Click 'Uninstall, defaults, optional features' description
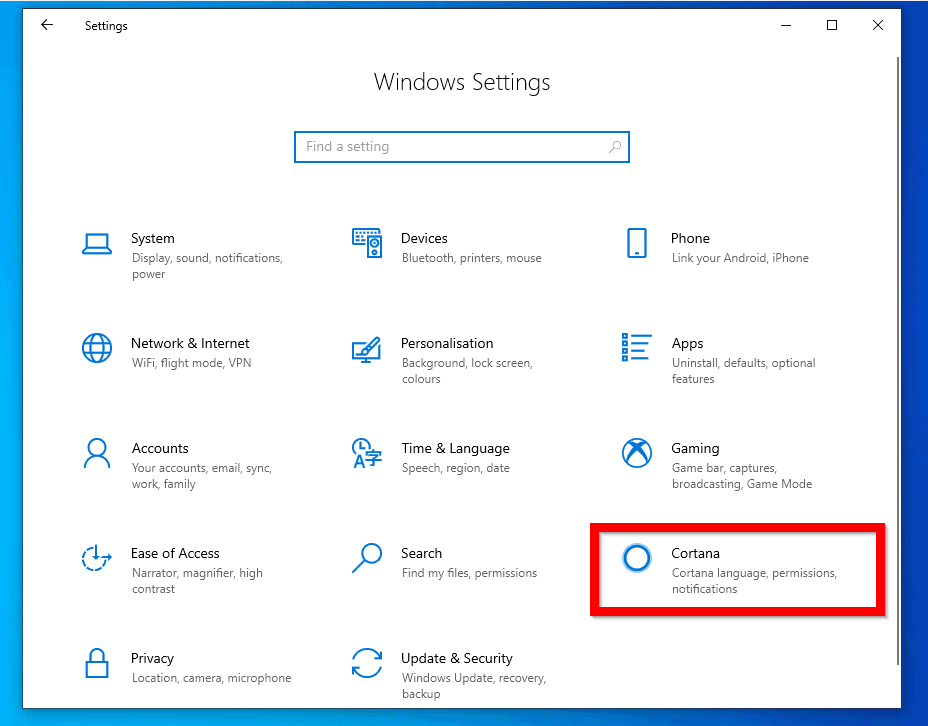The height and width of the screenshot is (726, 928). point(743,371)
